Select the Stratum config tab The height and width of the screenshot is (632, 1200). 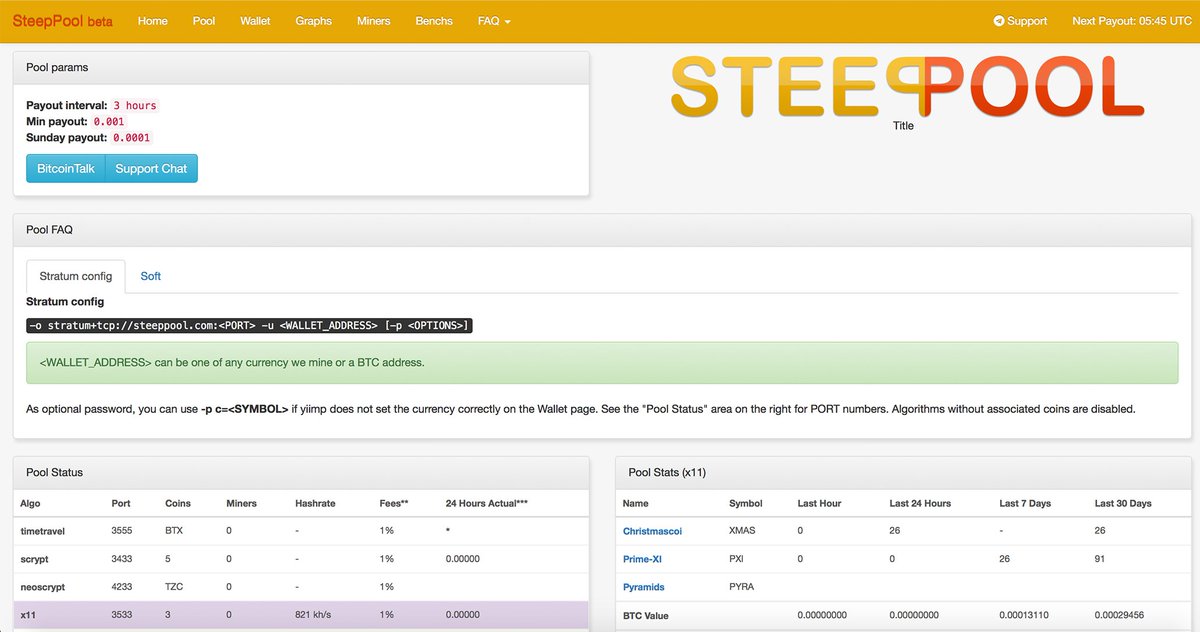pyautogui.click(x=75, y=276)
